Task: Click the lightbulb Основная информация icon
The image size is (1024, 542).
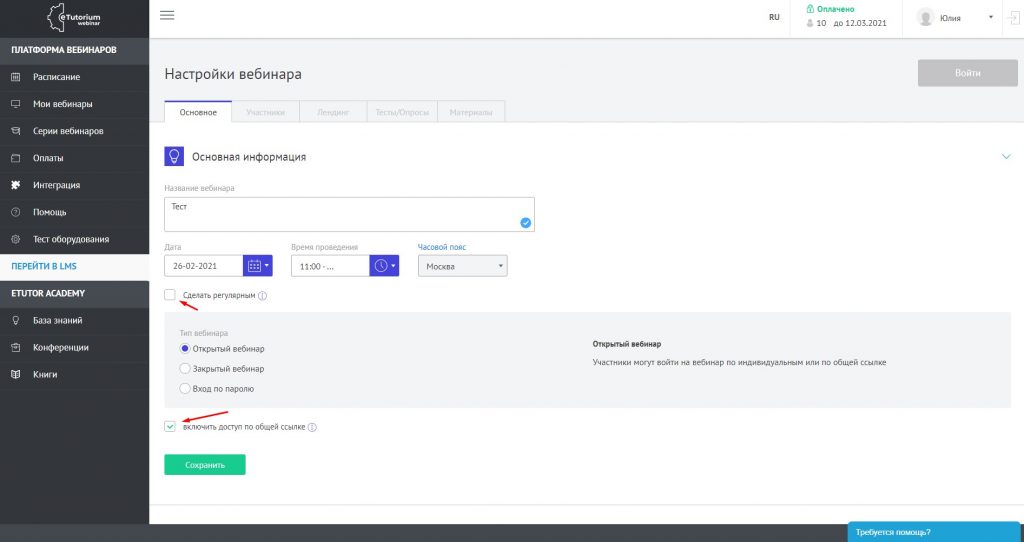Action: (x=174, y=157)
